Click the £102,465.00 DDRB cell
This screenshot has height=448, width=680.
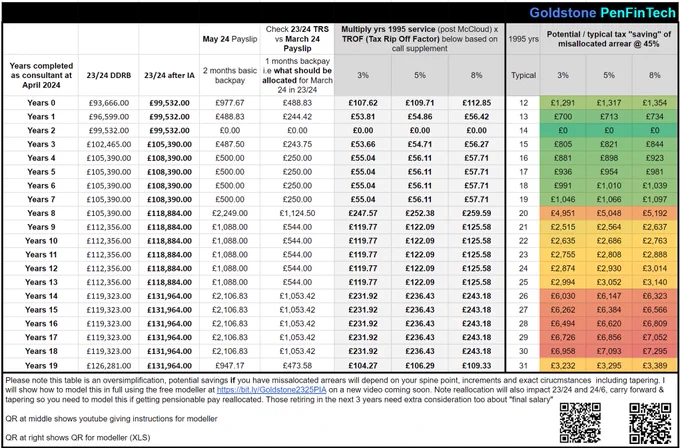tap(108, 144)
